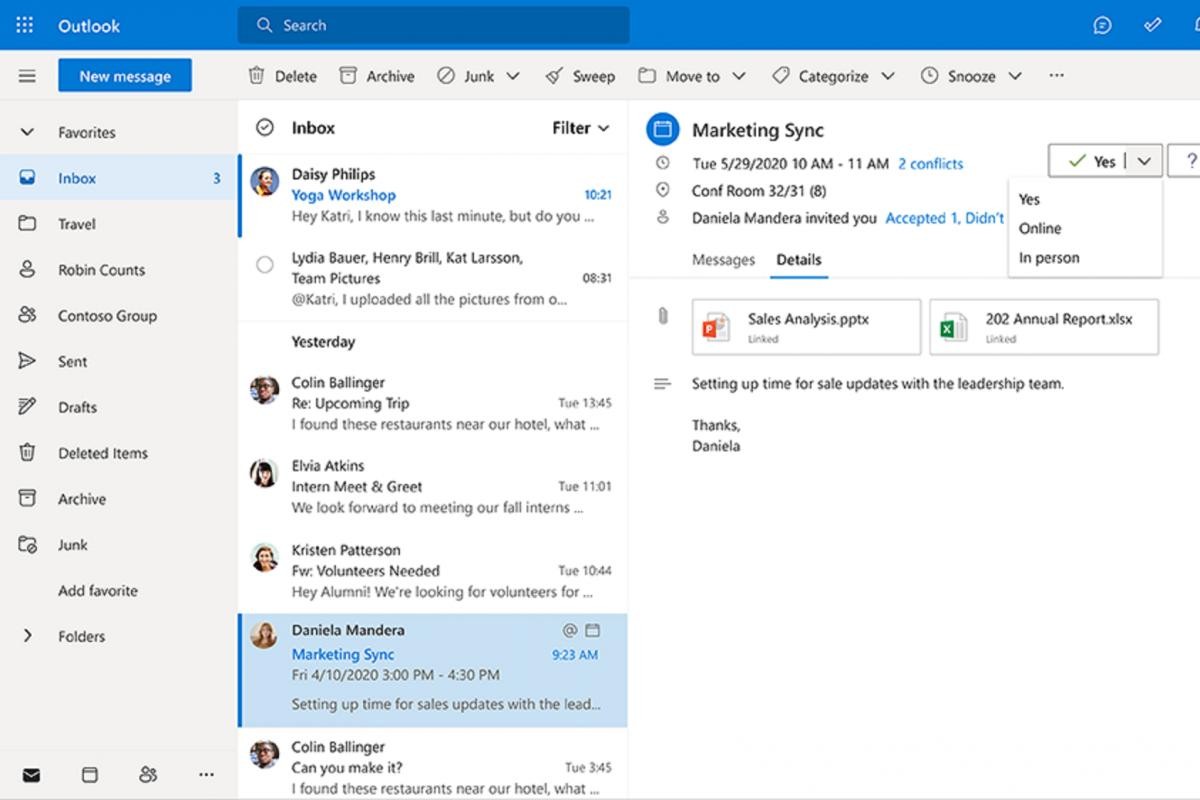Click the Sweep broom icon

tap(554, 76)
